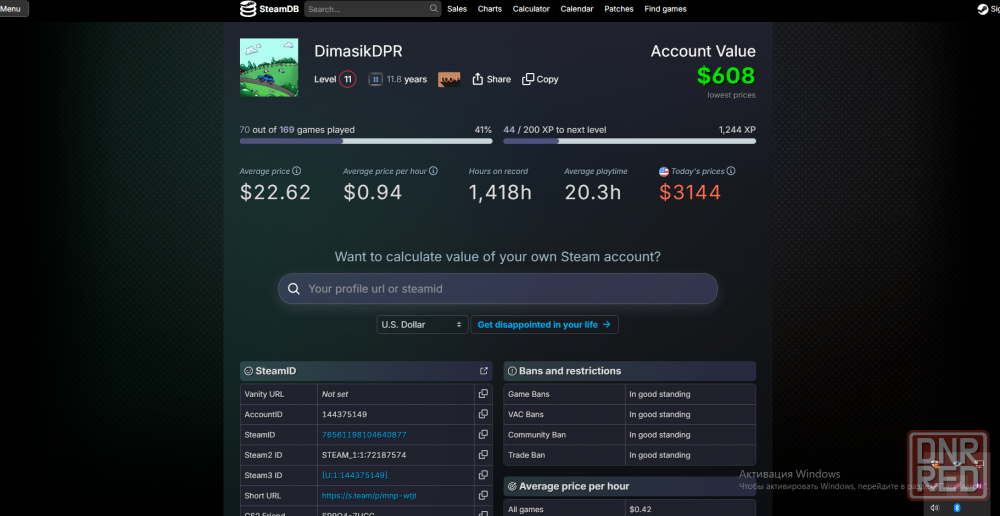Viewport: 1000px width, 516px height.
Task: Copy profile using the Copy button
Action: tap(540, 79)
